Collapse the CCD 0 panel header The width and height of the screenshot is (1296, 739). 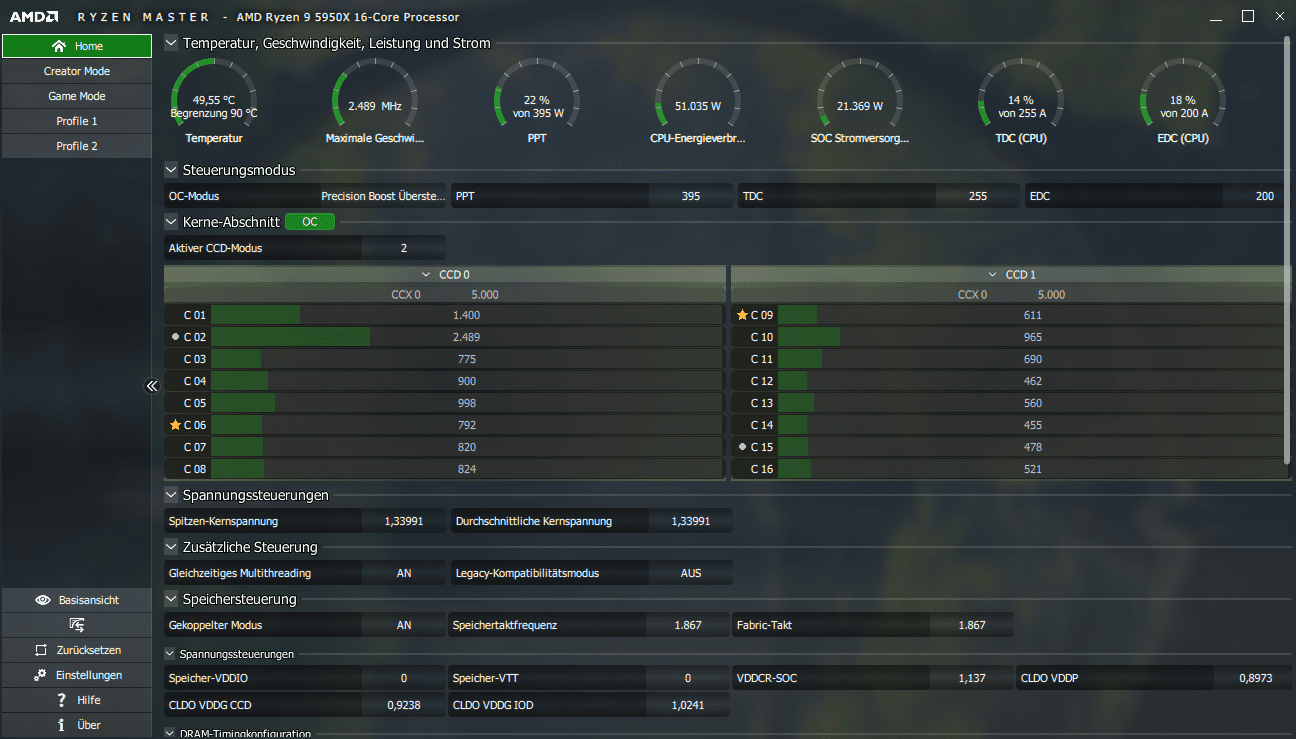pos(427,274)
